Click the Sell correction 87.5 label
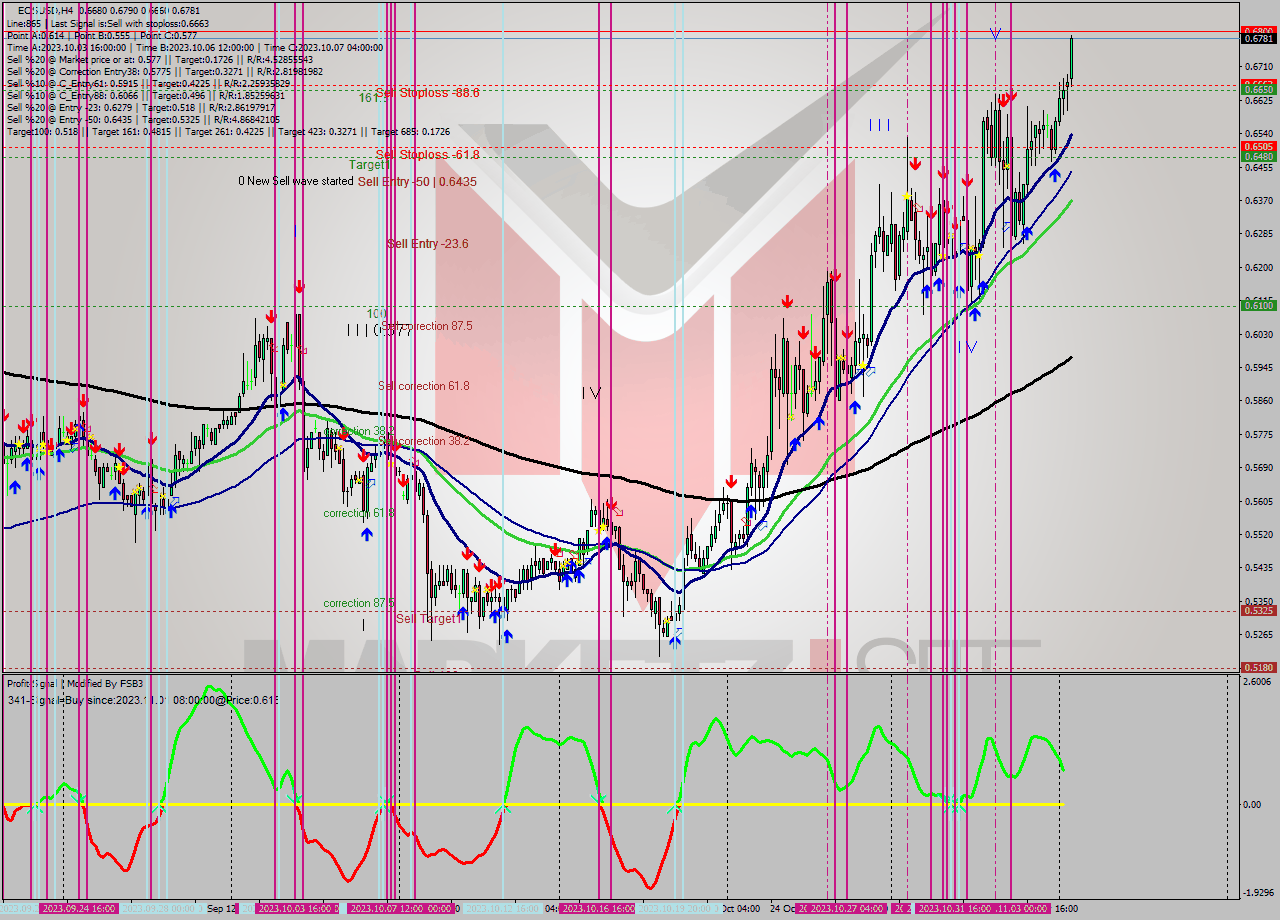 point(427,326)
